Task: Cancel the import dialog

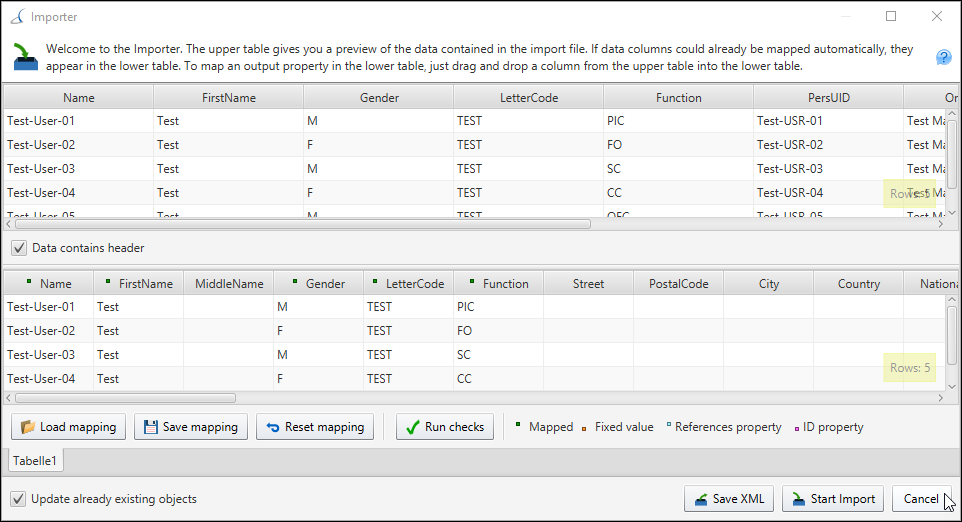Action: [x=921, y=499]
